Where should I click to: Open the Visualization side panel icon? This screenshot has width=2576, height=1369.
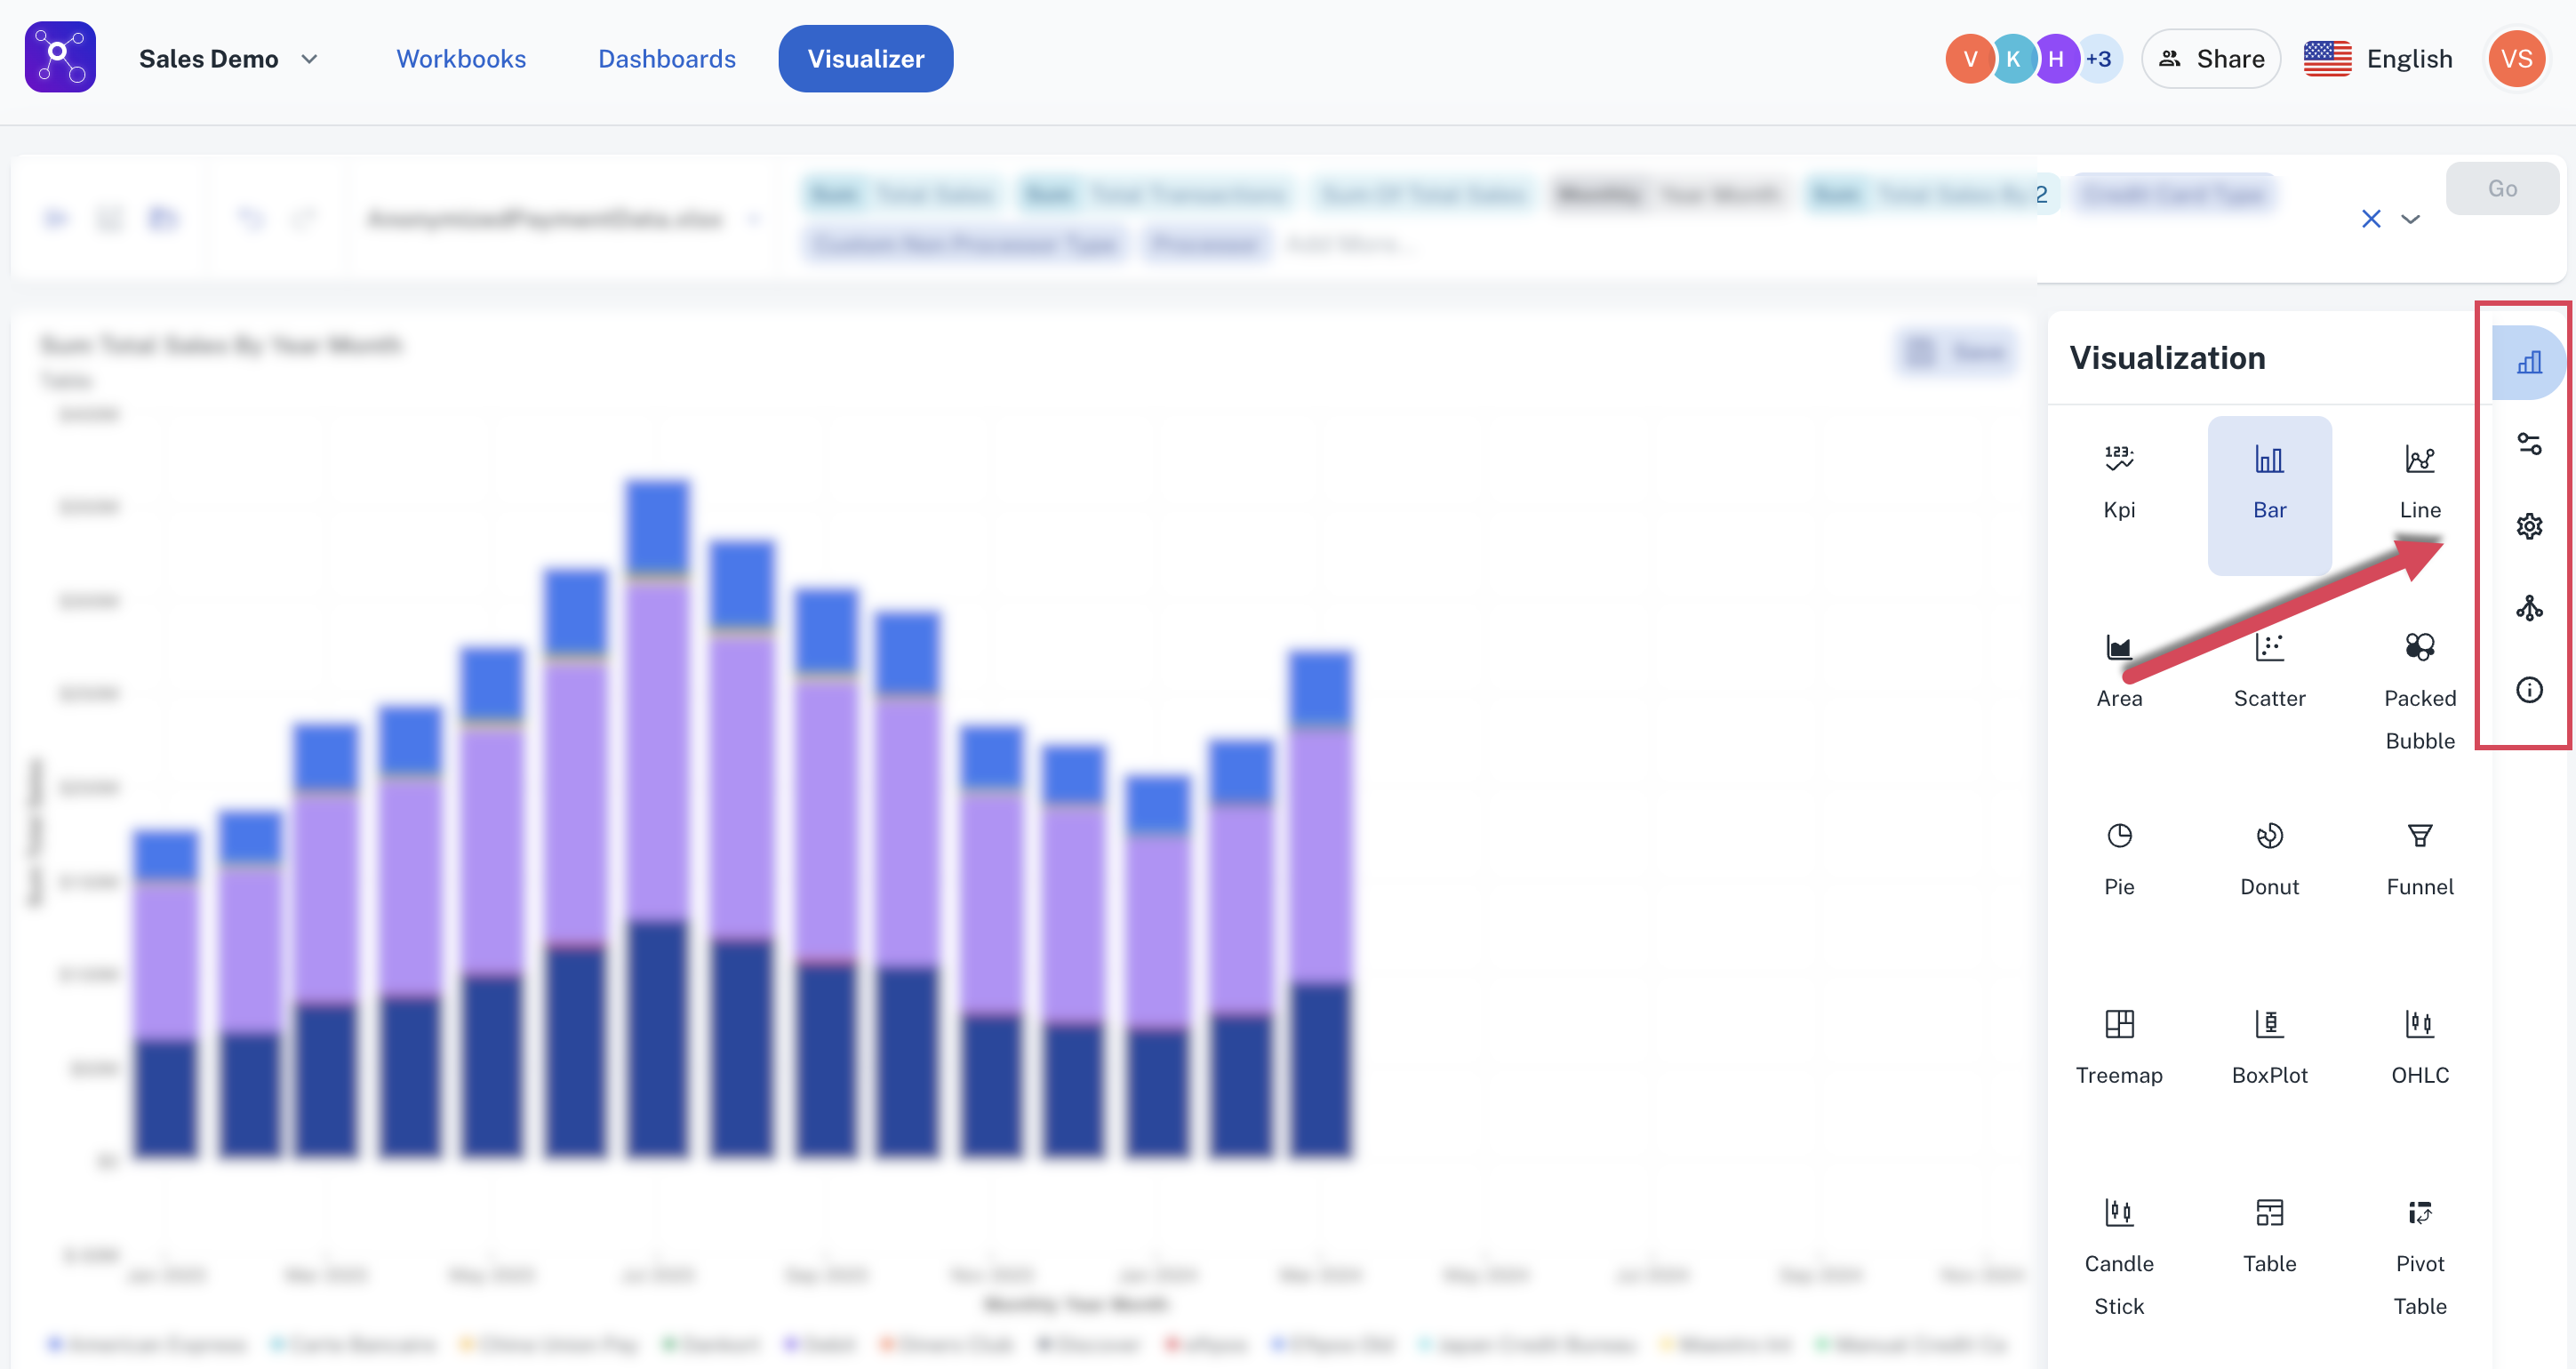pyautogui.click(x=2529, y=362)
